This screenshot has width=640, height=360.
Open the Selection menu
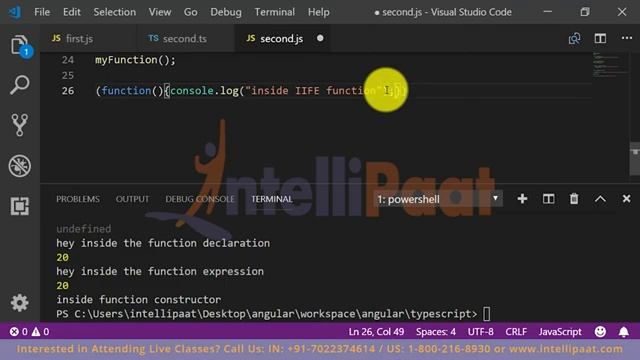pos(115,12)
